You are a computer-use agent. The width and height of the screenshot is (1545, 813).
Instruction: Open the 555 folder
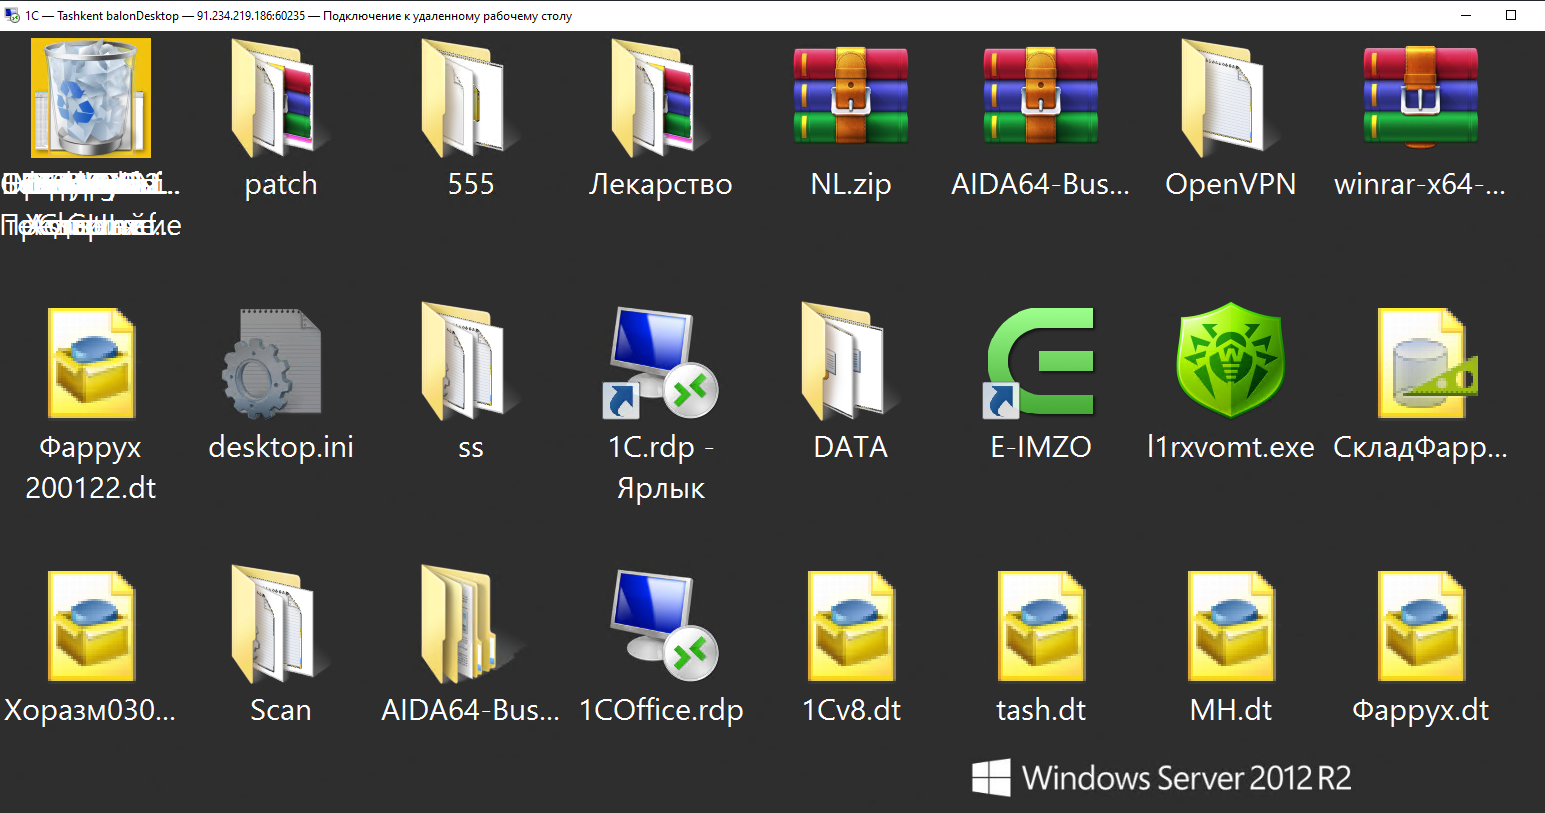(470, 98)
